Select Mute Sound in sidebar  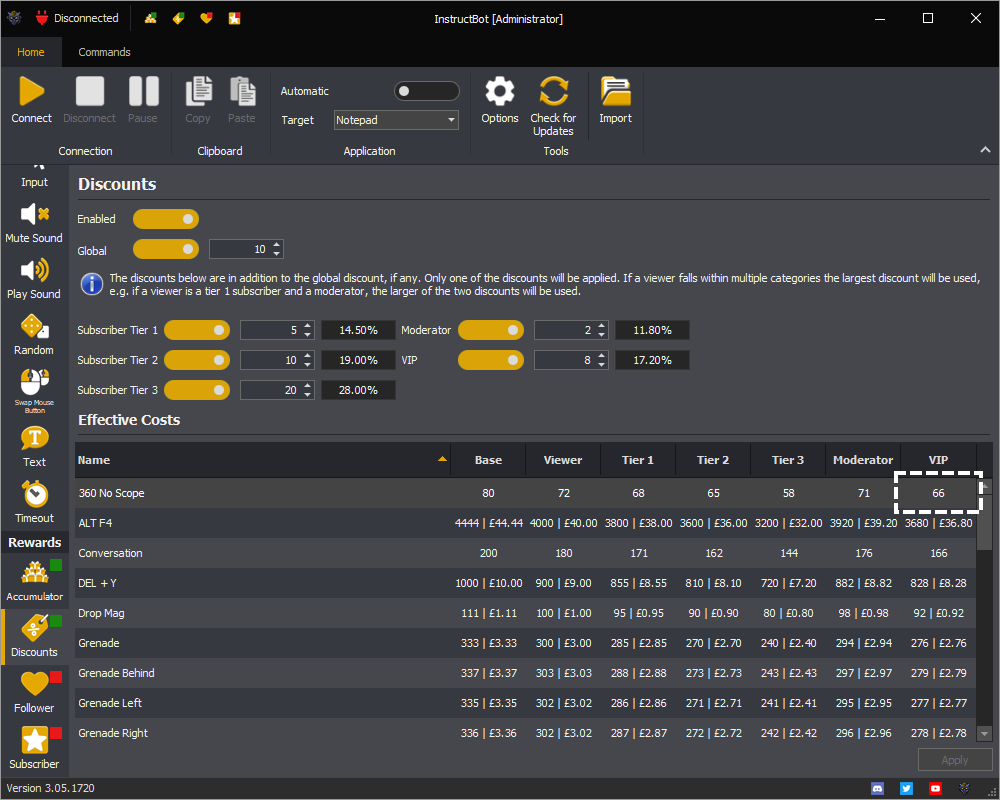pos(34,223)
